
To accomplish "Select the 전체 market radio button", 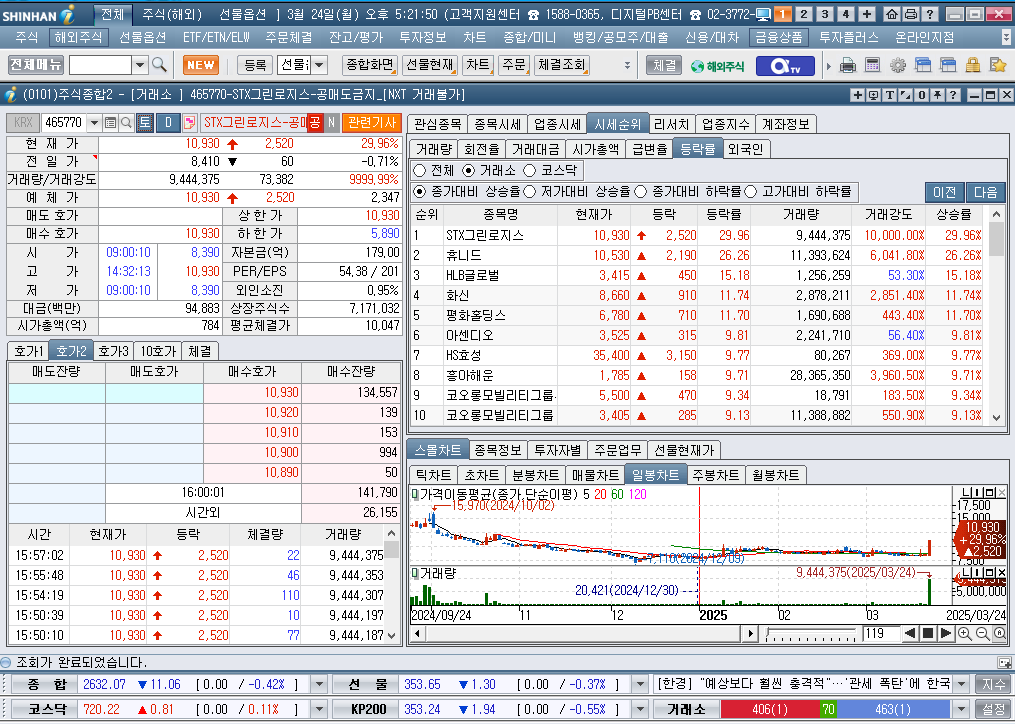I will point(419,170).
